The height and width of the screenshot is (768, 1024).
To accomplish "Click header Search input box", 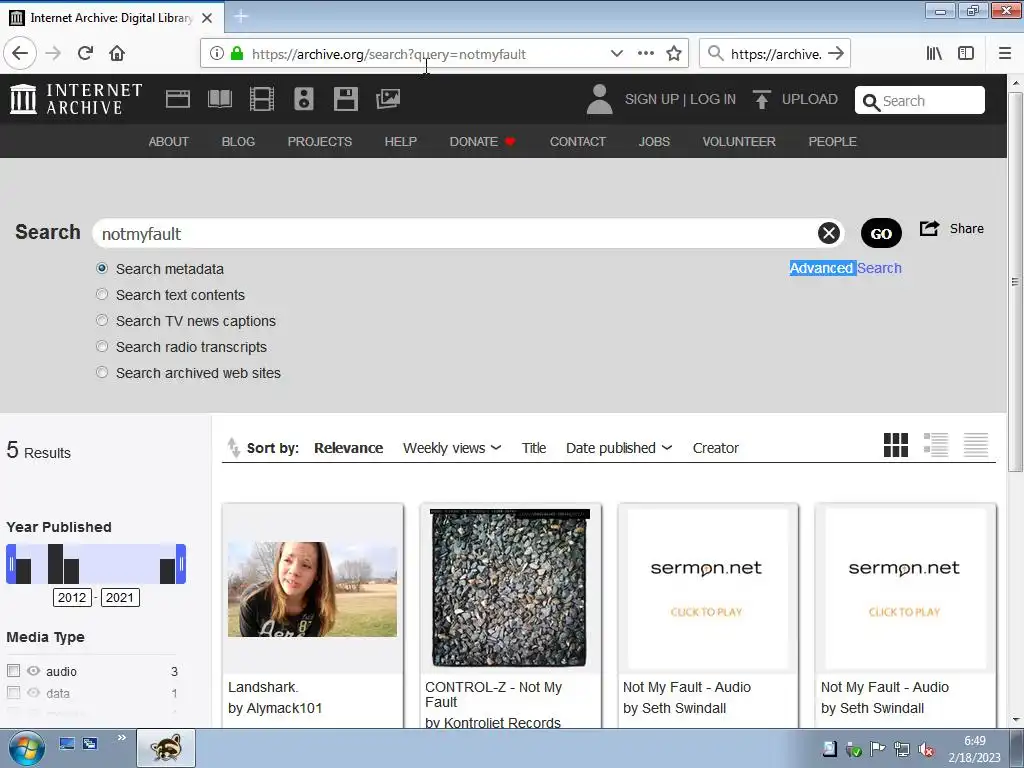I will coord(920,101).
